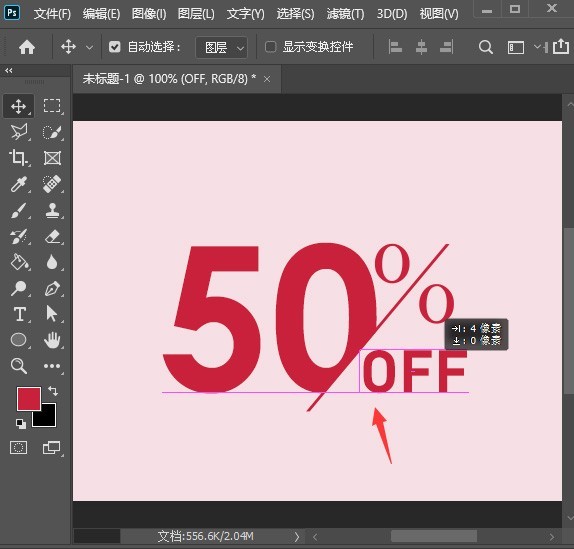Select the Crop tool
This screenshot has height=549, width=574.
coord(18,158)
